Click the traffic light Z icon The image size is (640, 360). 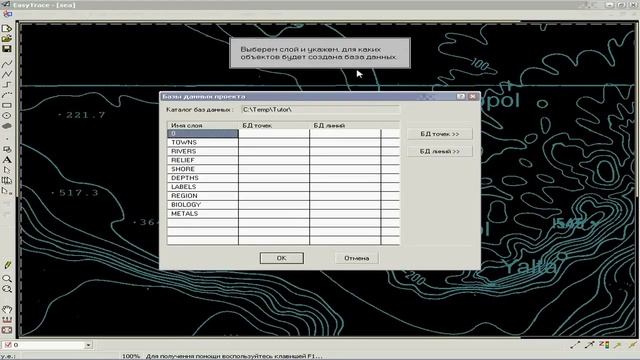pos(604,345)
